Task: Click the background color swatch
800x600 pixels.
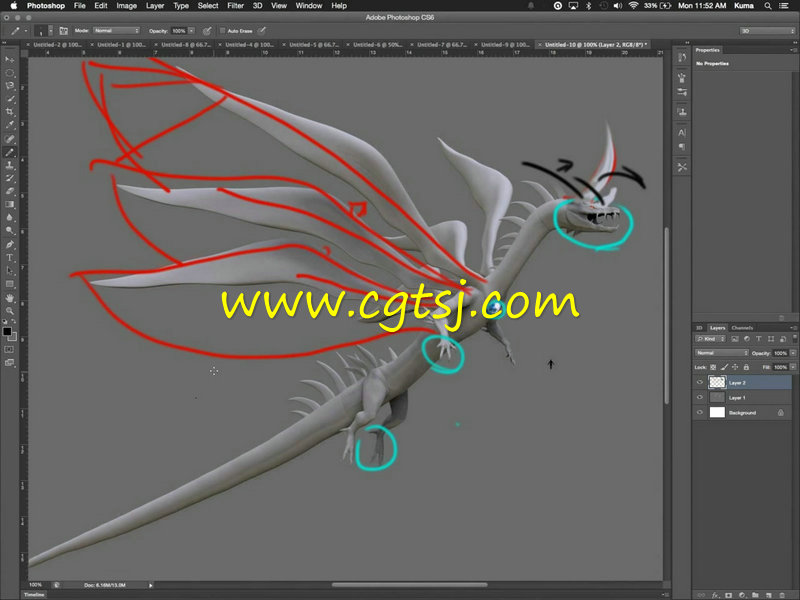Action: point(13,337)
